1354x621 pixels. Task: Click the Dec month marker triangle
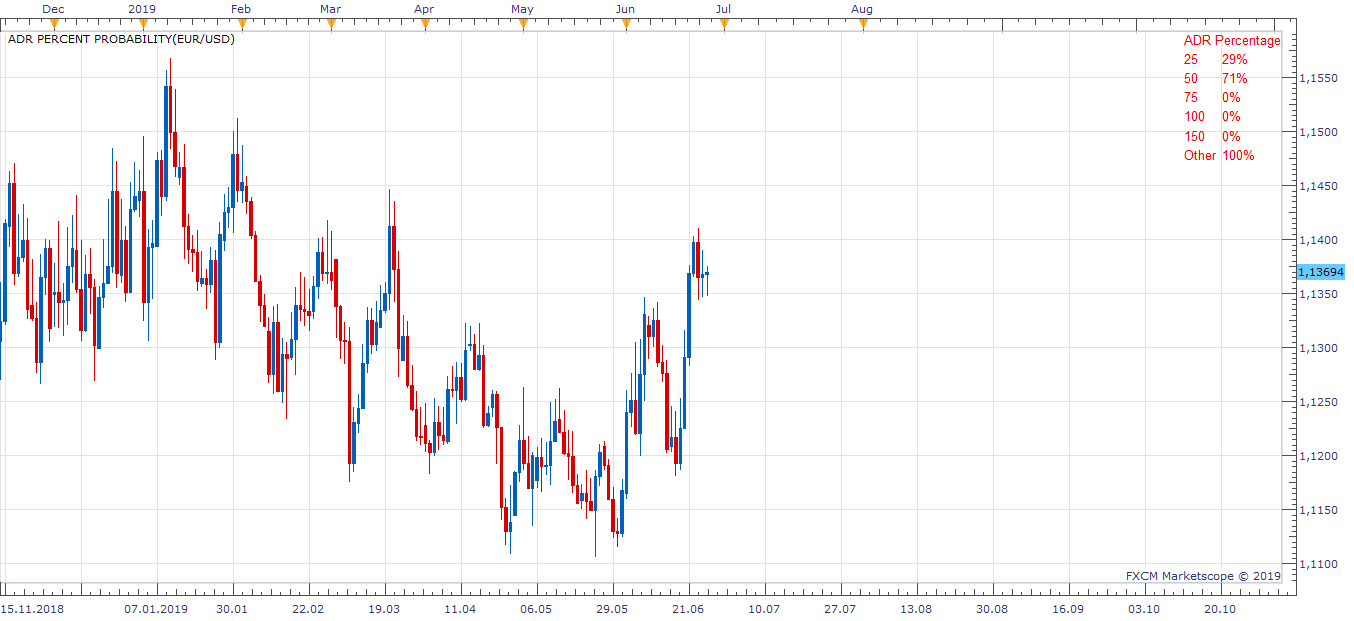click(x=53, y=25)
